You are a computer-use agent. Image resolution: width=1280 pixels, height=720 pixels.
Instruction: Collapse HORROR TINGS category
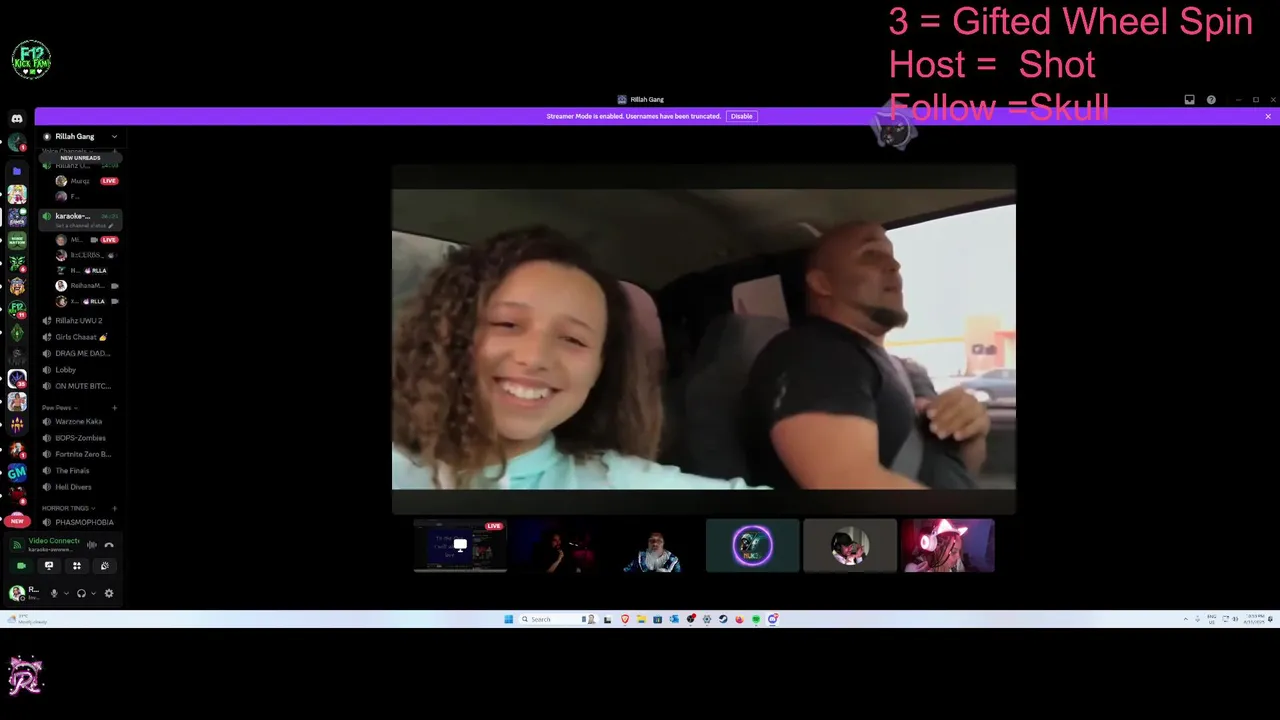click(x=69, y=508)
